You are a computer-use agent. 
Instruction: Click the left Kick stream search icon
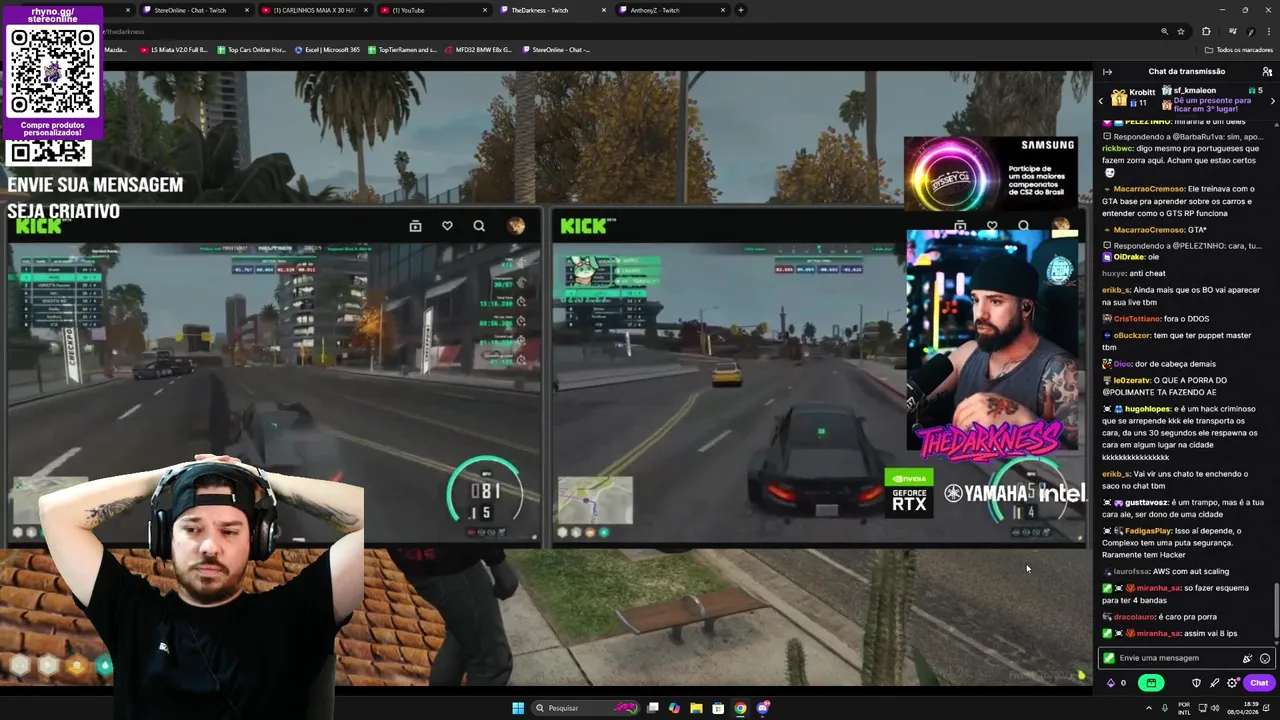tap(479, 226)
